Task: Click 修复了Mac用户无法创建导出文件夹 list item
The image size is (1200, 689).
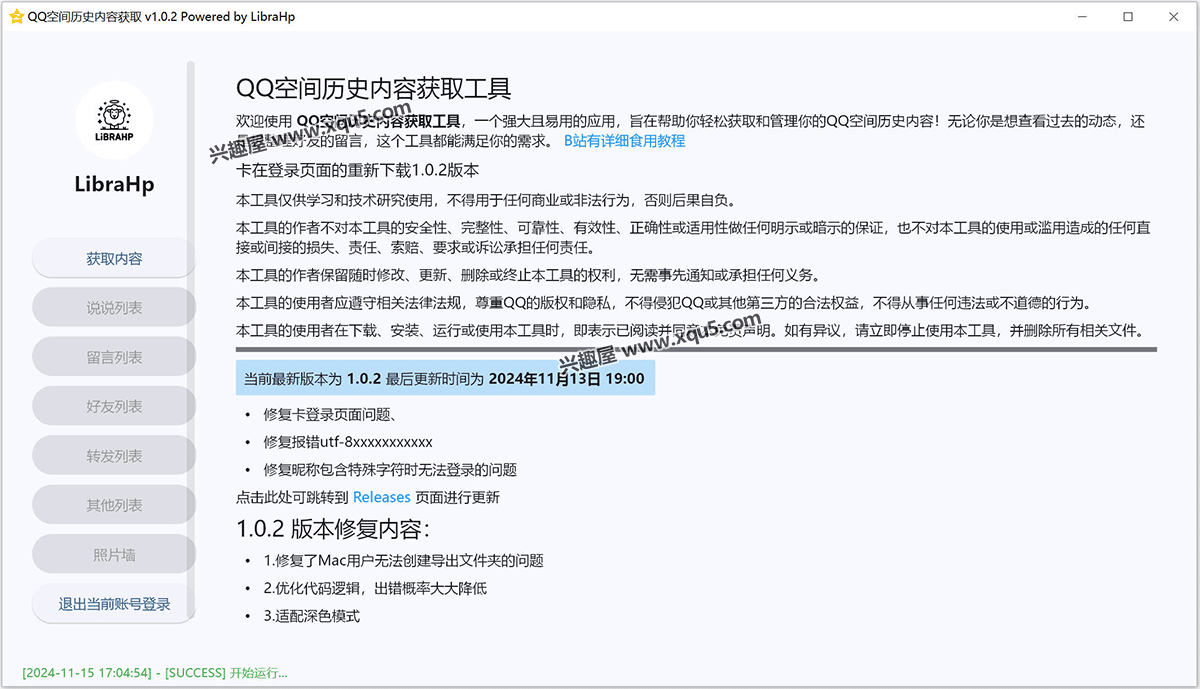Action: pyautogui.click(x=403, y=561)
